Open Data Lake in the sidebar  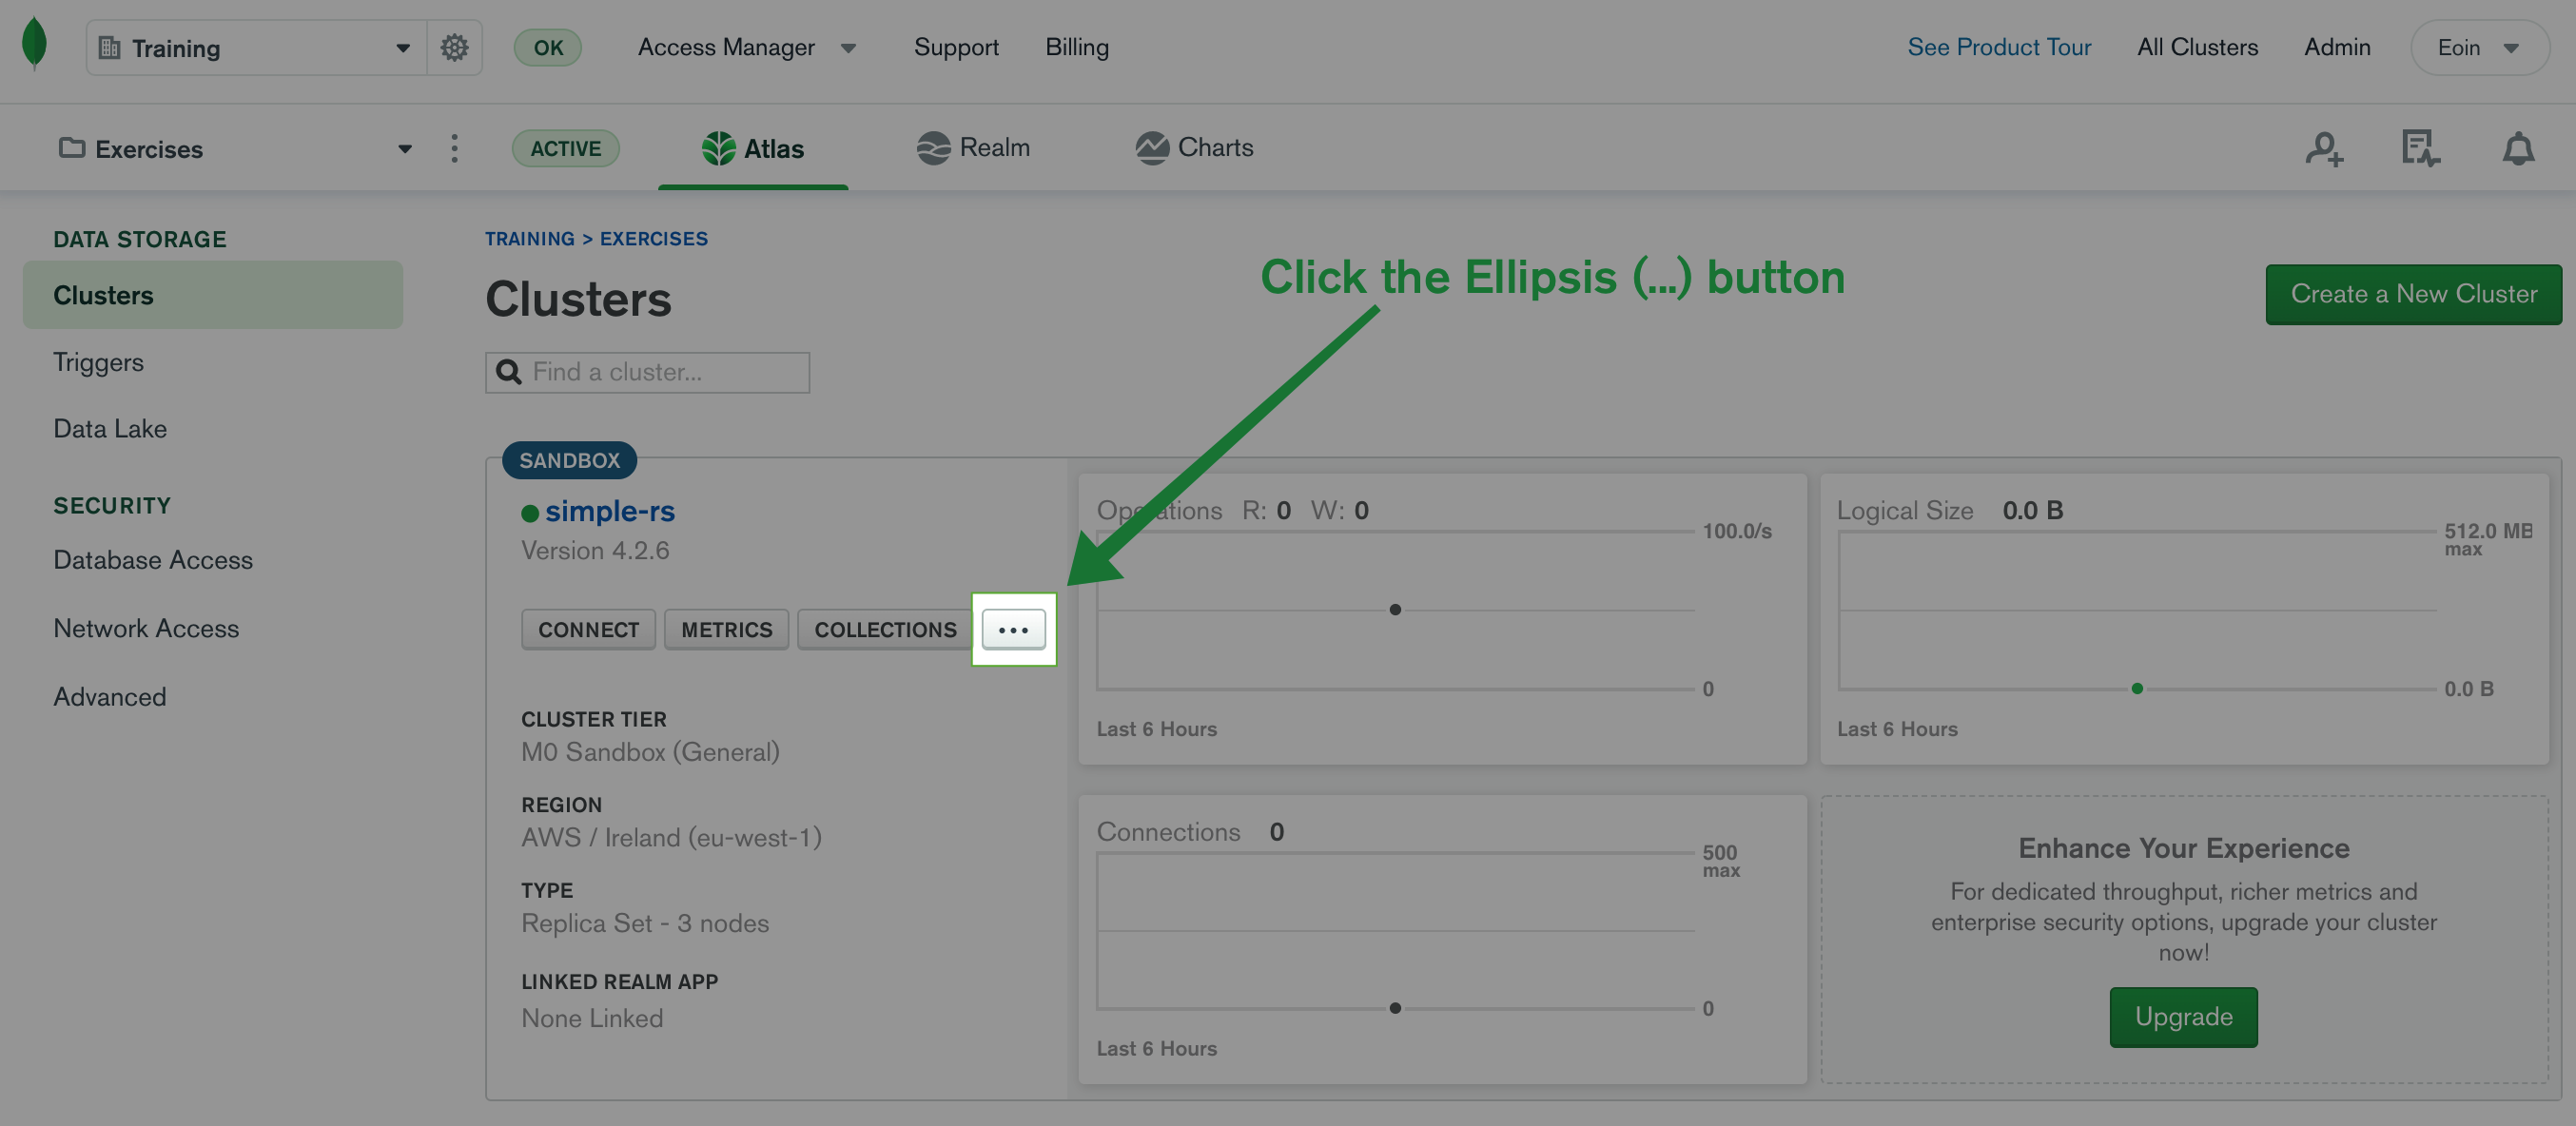pyautogui.click(x=110, y=428)
